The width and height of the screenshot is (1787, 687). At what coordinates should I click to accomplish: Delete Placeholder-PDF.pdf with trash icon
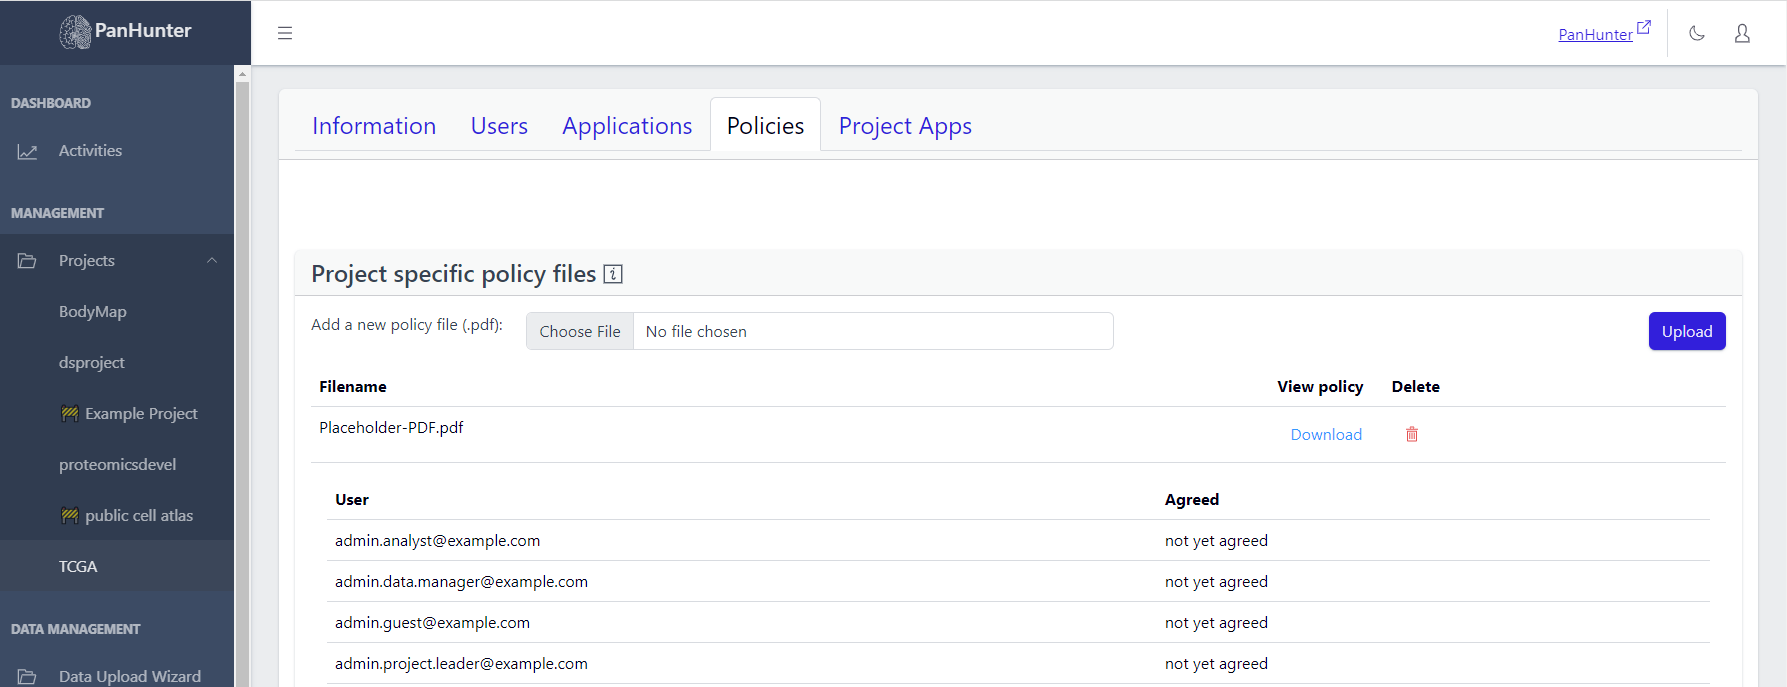(1412, 434)
